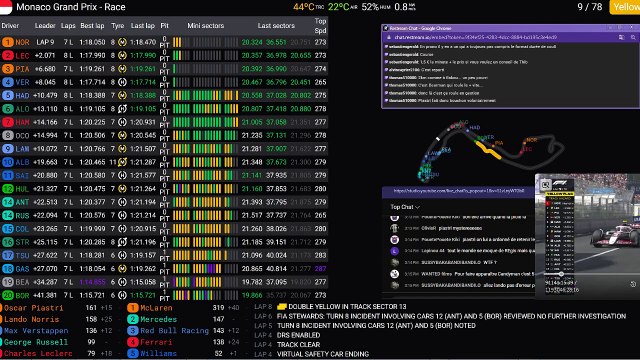Click the tyre compound icon in GAS row
Screen dimensions: 640x360
[x=122, y=269]
